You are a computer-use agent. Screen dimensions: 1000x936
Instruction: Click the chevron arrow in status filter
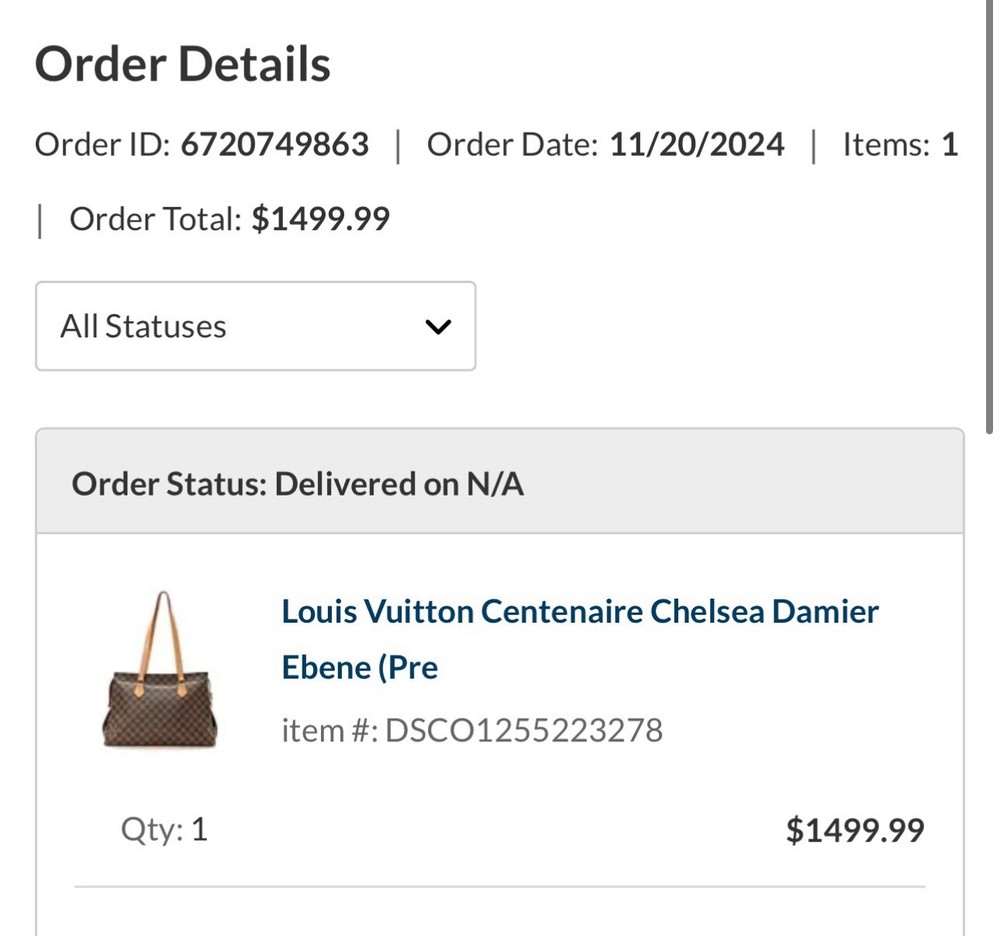[x=438, y=327]
